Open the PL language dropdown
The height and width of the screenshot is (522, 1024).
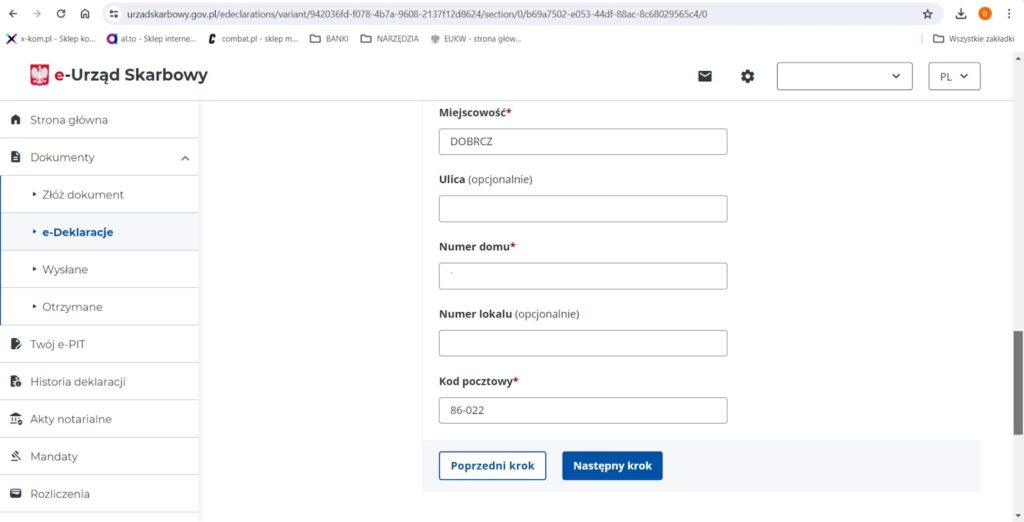click(954, 76)
